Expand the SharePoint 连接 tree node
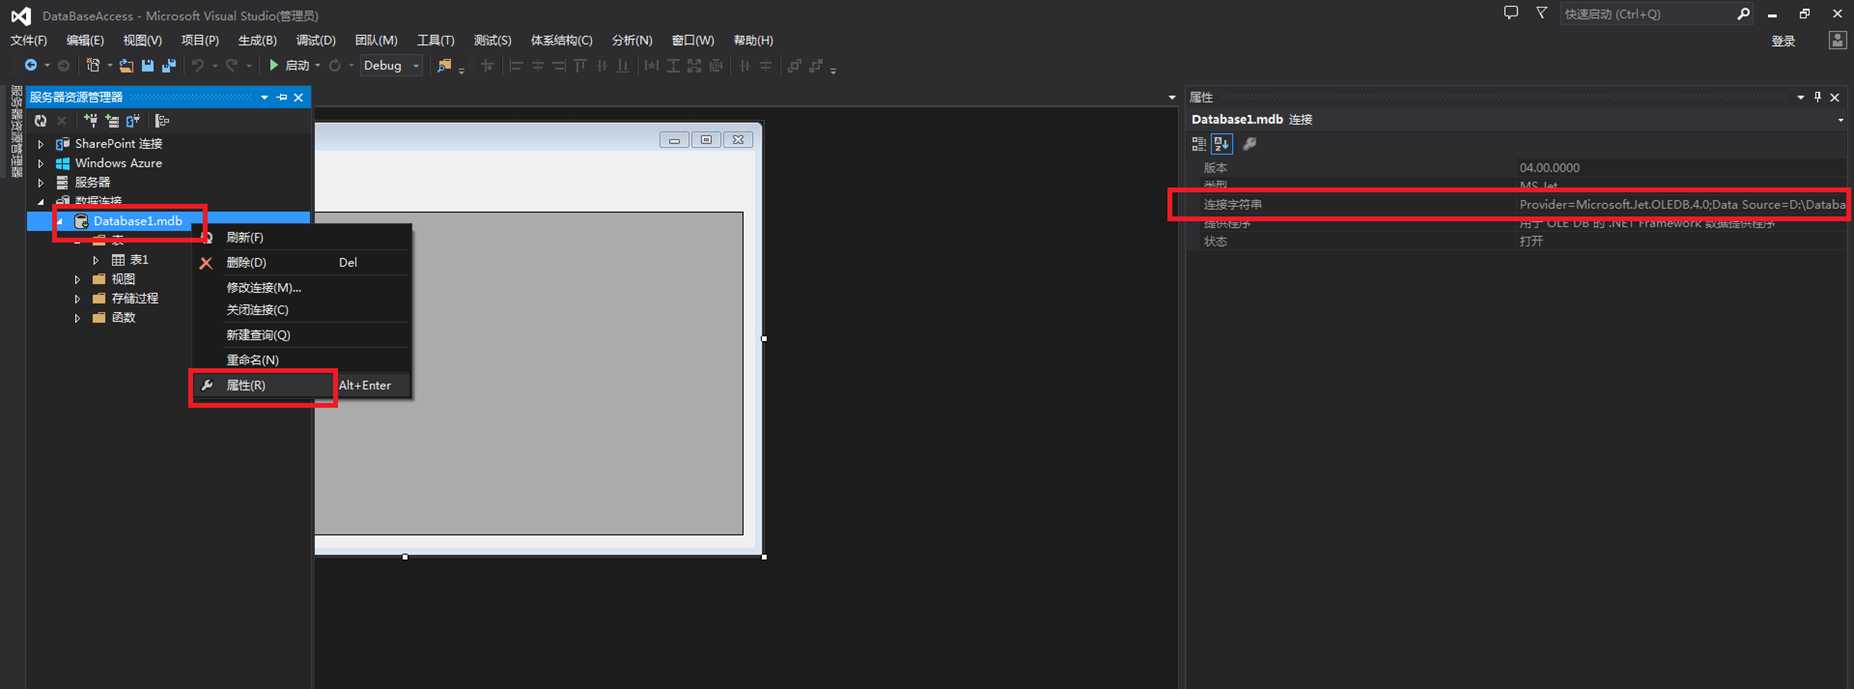The width and height of the screenshot is (1854, 689). point(41,144)
